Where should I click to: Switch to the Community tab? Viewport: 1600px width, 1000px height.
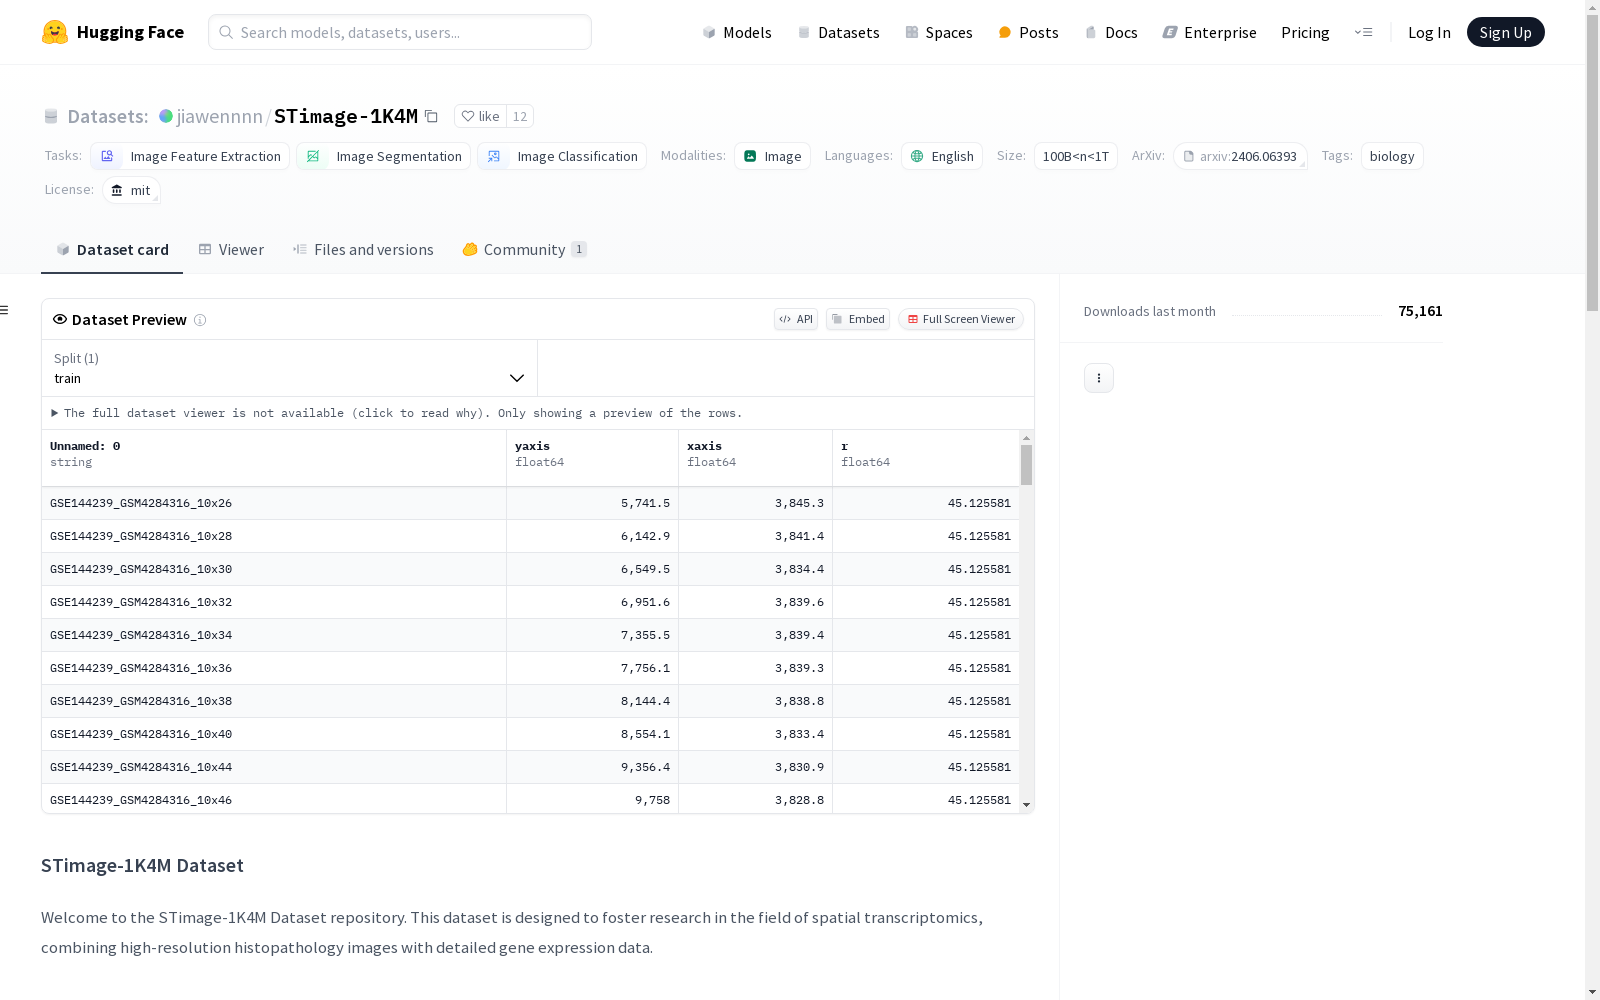tap(524, 250)
